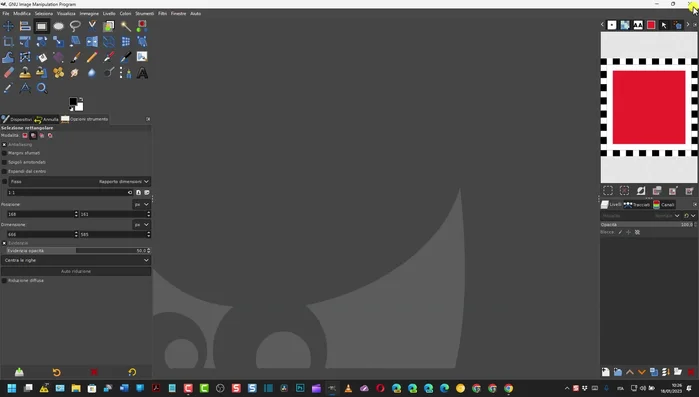The image size is (699, 397).
Task: Open the Rapporto dimensioni dropdown
Action: click(x=79, y=181)
